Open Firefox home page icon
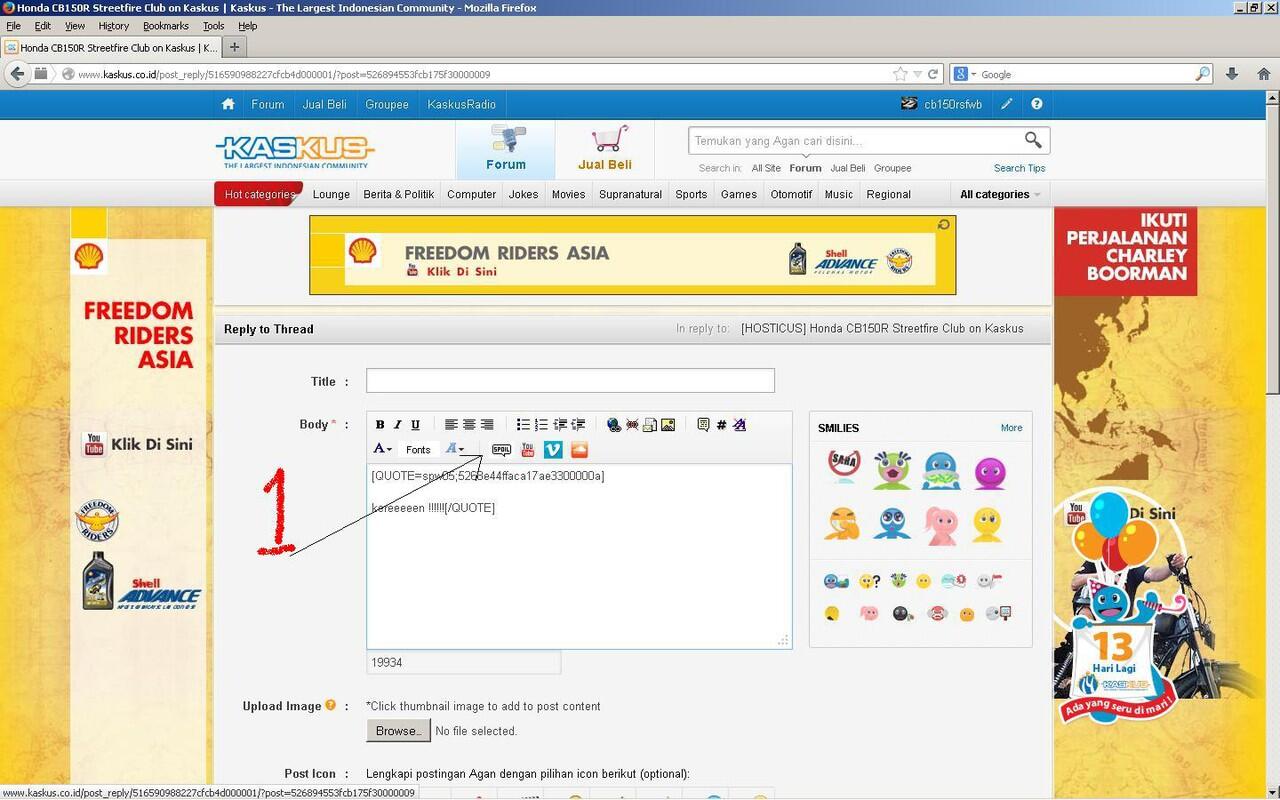 tap(1265, 74)
